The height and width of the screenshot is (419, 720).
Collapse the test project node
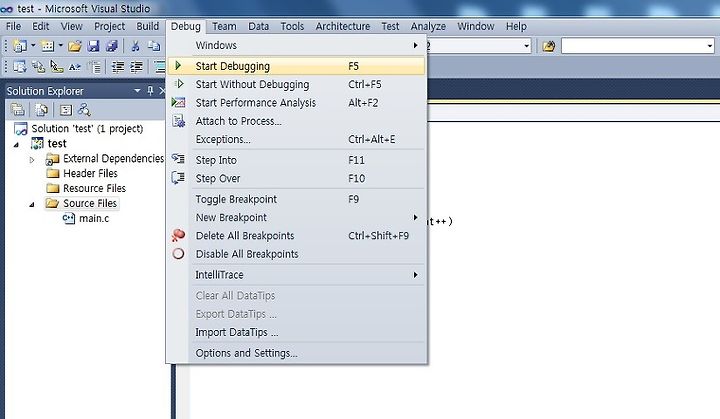click(16, 144)
